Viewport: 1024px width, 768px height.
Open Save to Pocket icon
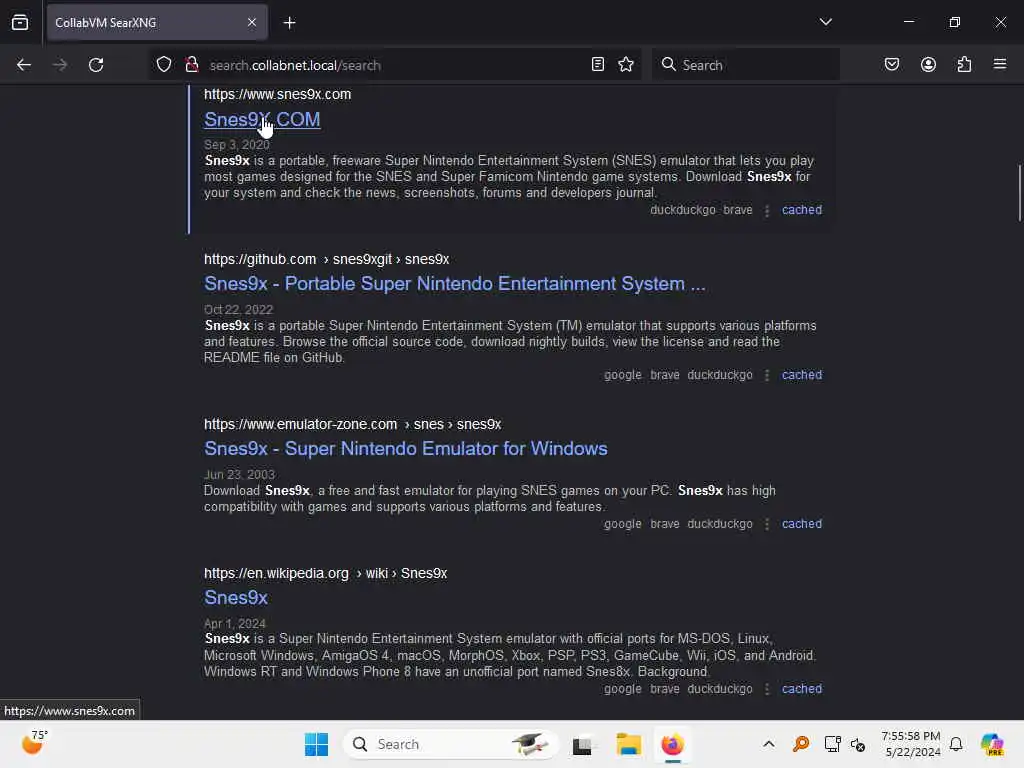pyautogui.click(x=892, y=64)
